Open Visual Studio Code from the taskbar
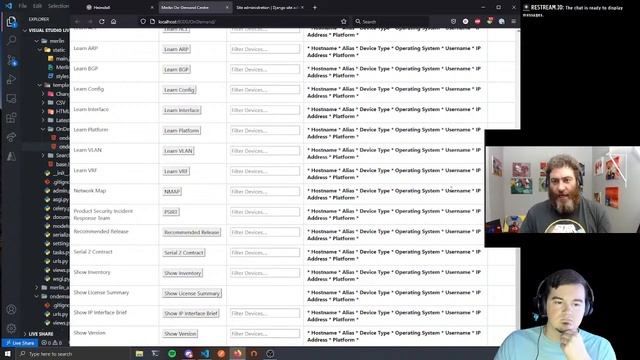The image size is (640, 360). pos(205,353)
